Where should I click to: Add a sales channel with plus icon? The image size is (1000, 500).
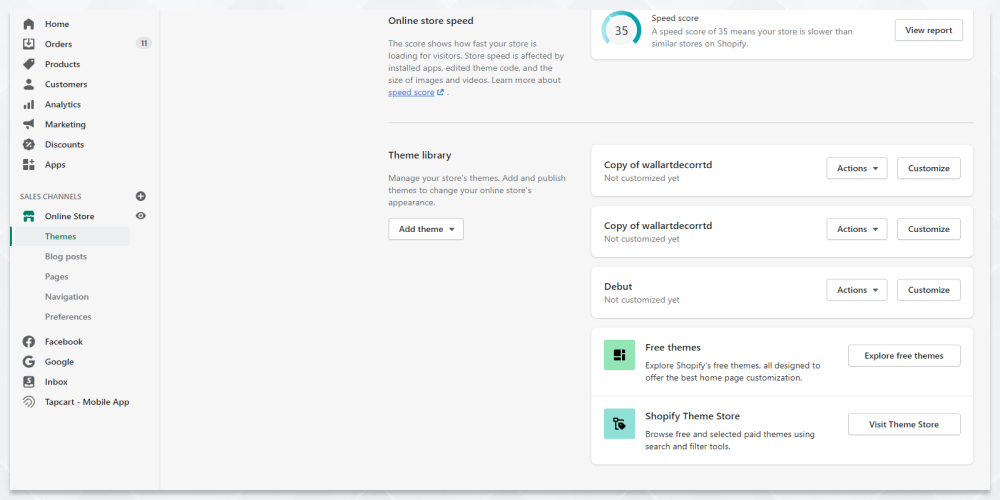(x=141, y=196)
